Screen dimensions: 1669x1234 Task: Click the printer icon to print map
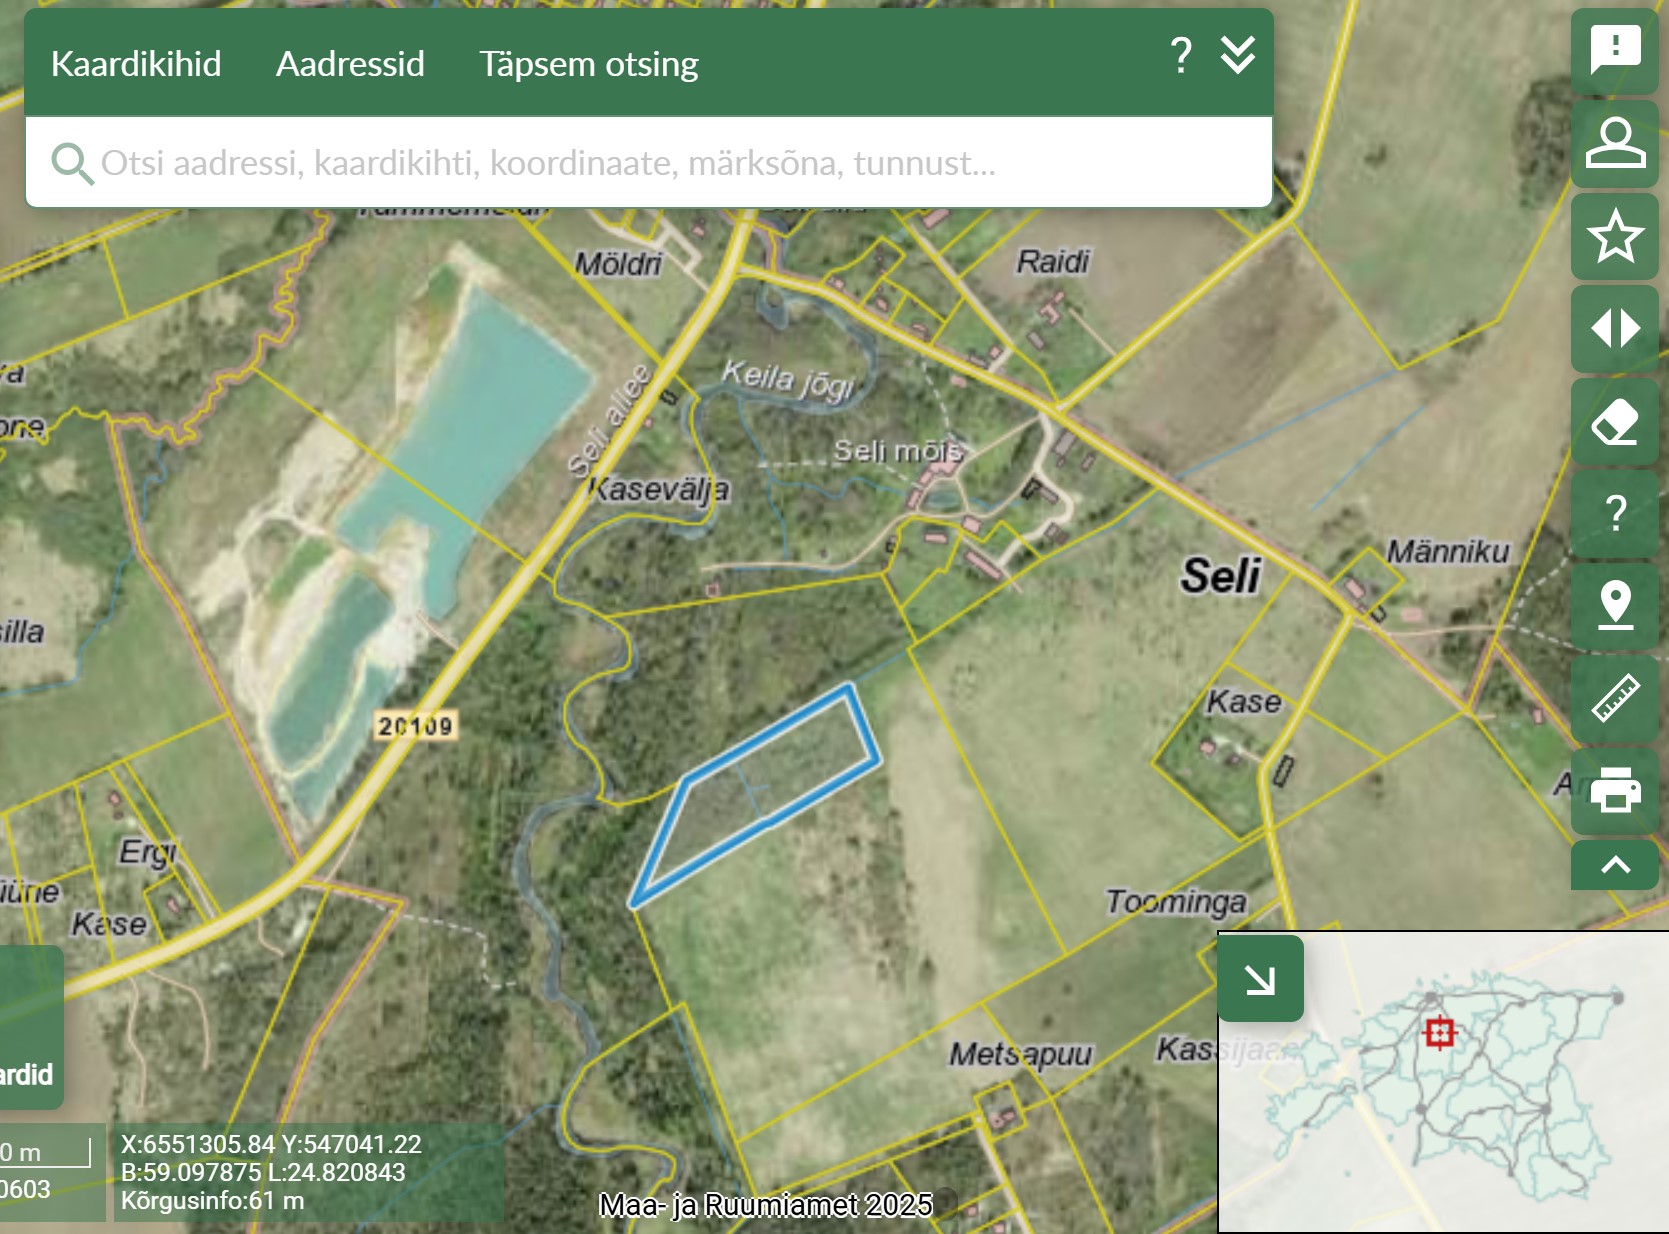coord(1614,790)
